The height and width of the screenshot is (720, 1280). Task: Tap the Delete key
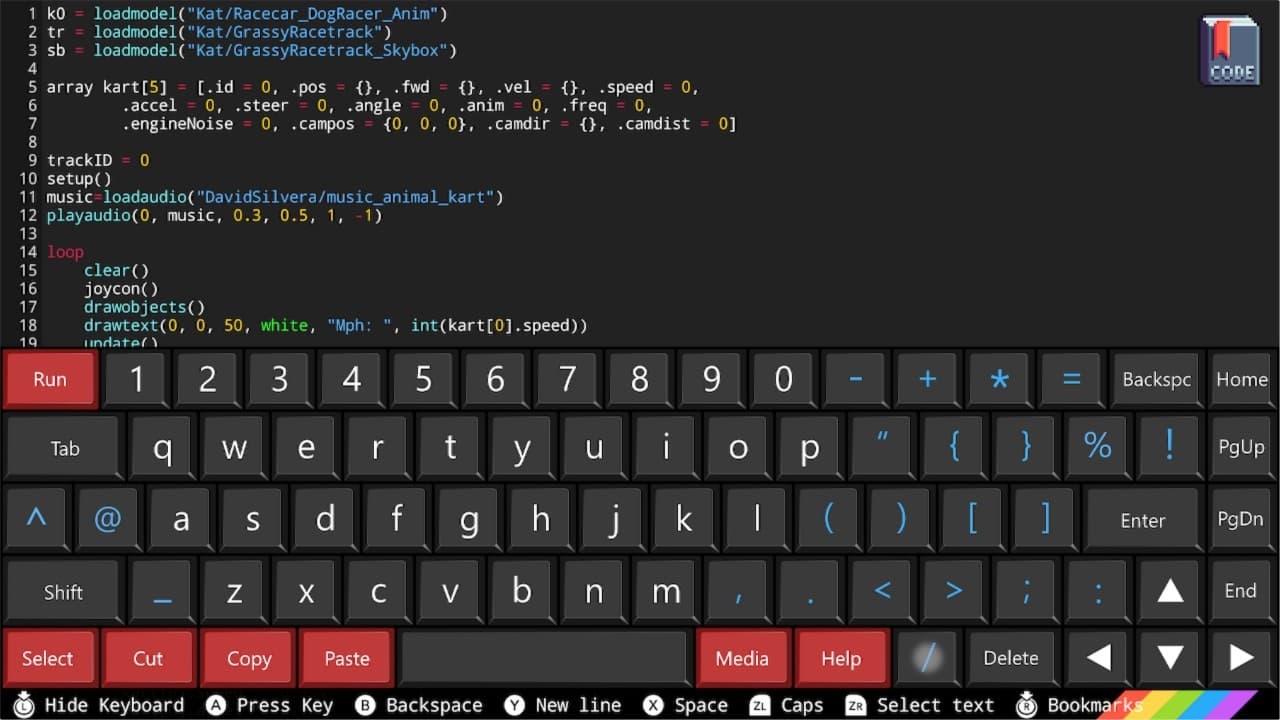[1011, 657]
